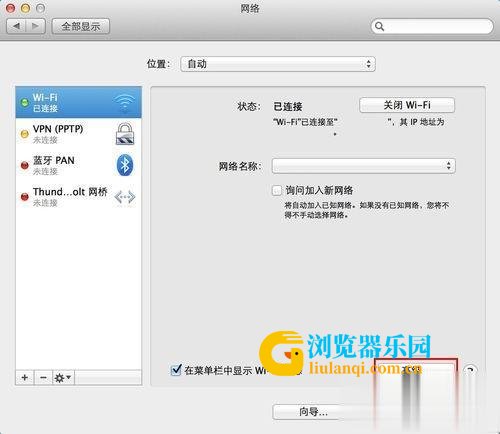Open the help question mark button

[470, 370]
